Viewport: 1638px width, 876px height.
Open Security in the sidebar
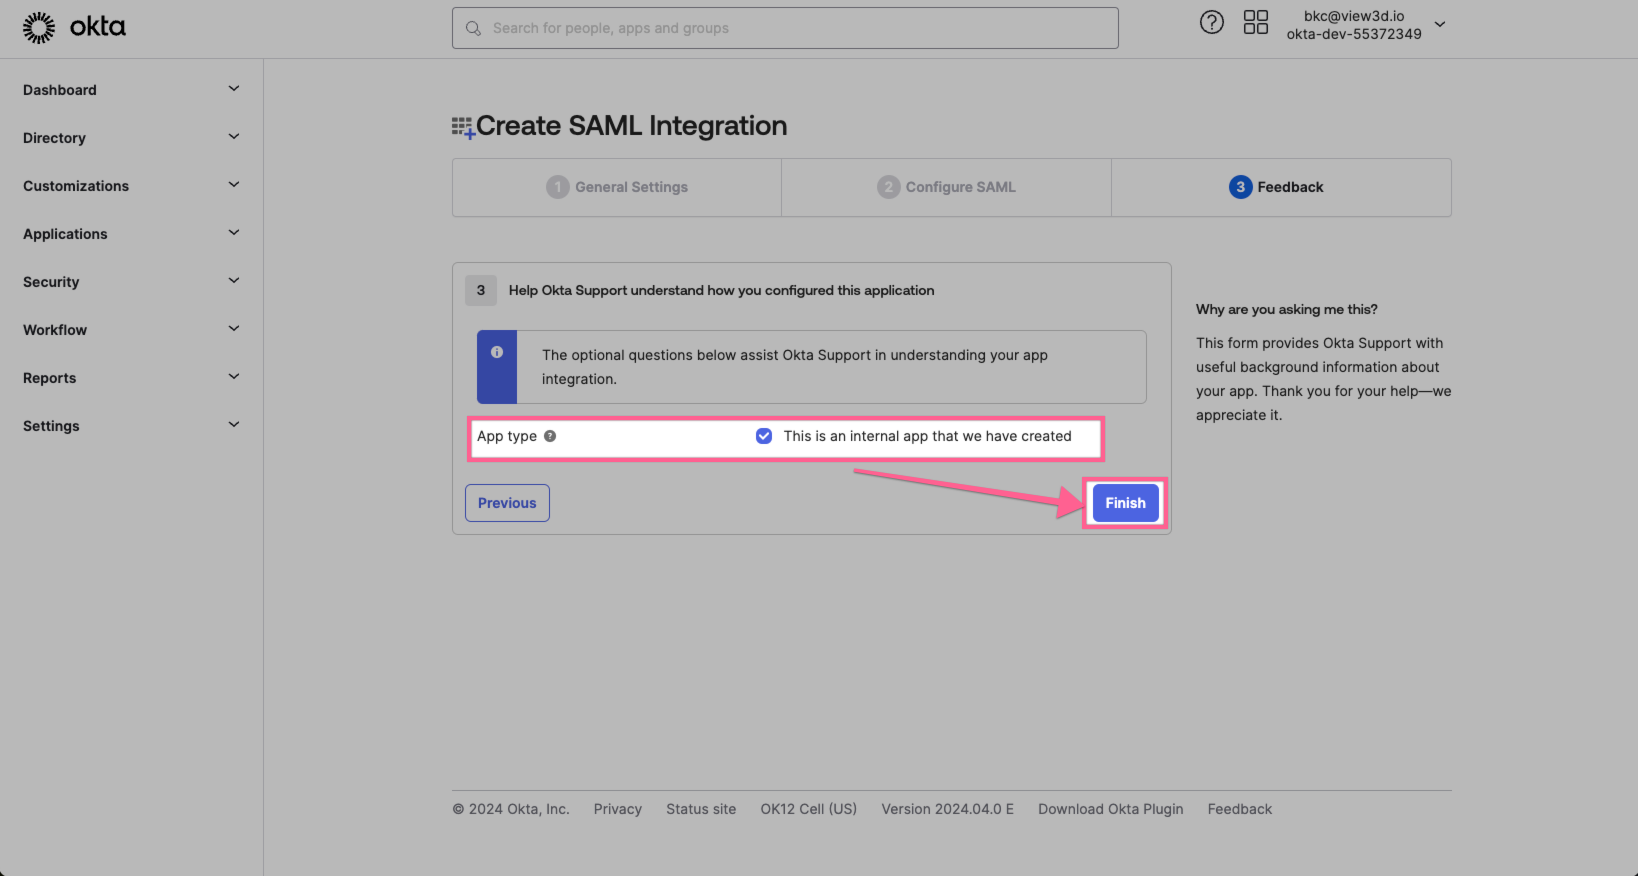coord(51,282)
